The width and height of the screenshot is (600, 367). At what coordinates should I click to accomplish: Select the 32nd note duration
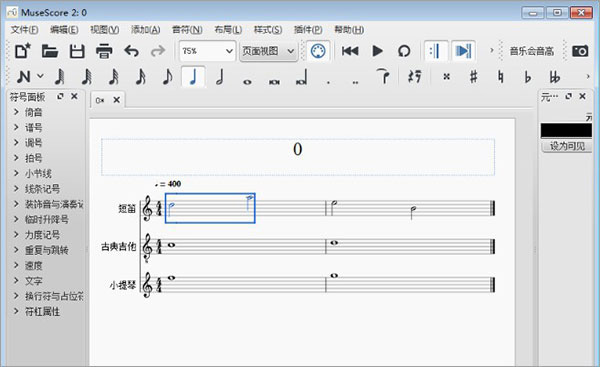pos(114,77)
